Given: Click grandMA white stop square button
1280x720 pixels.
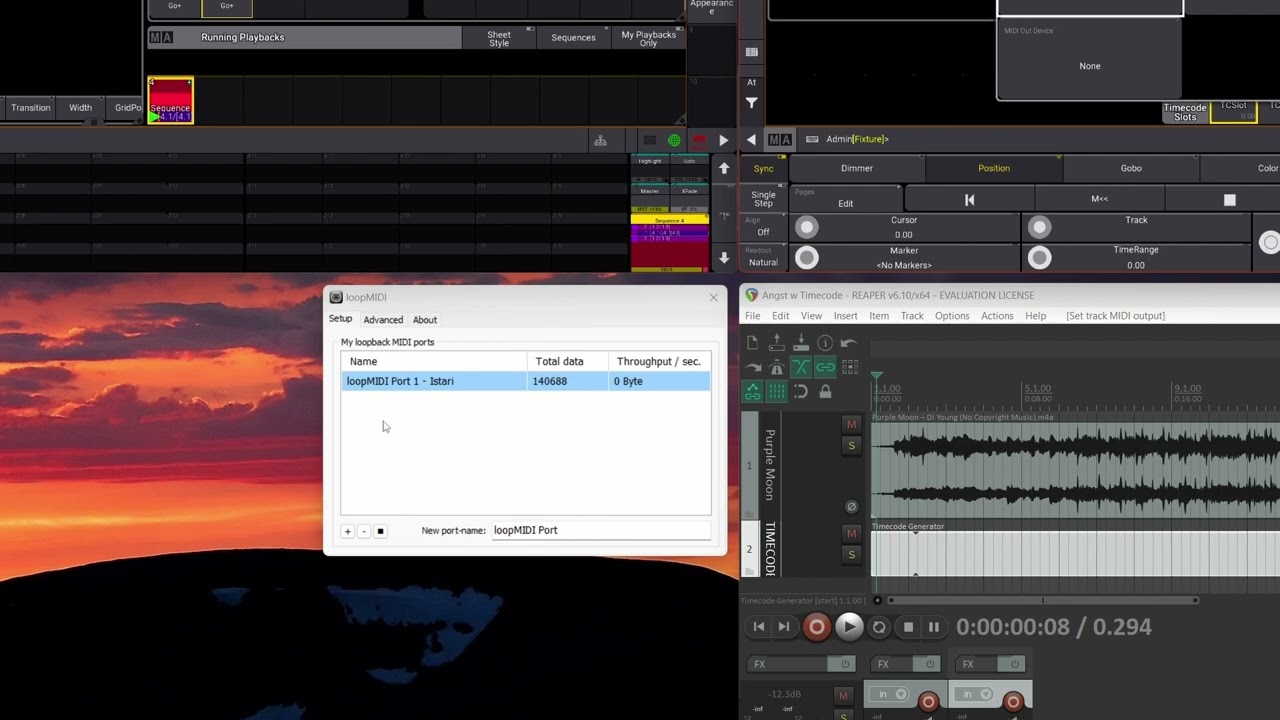Looking at the screenshot, I should click(x=1229, y=200).
